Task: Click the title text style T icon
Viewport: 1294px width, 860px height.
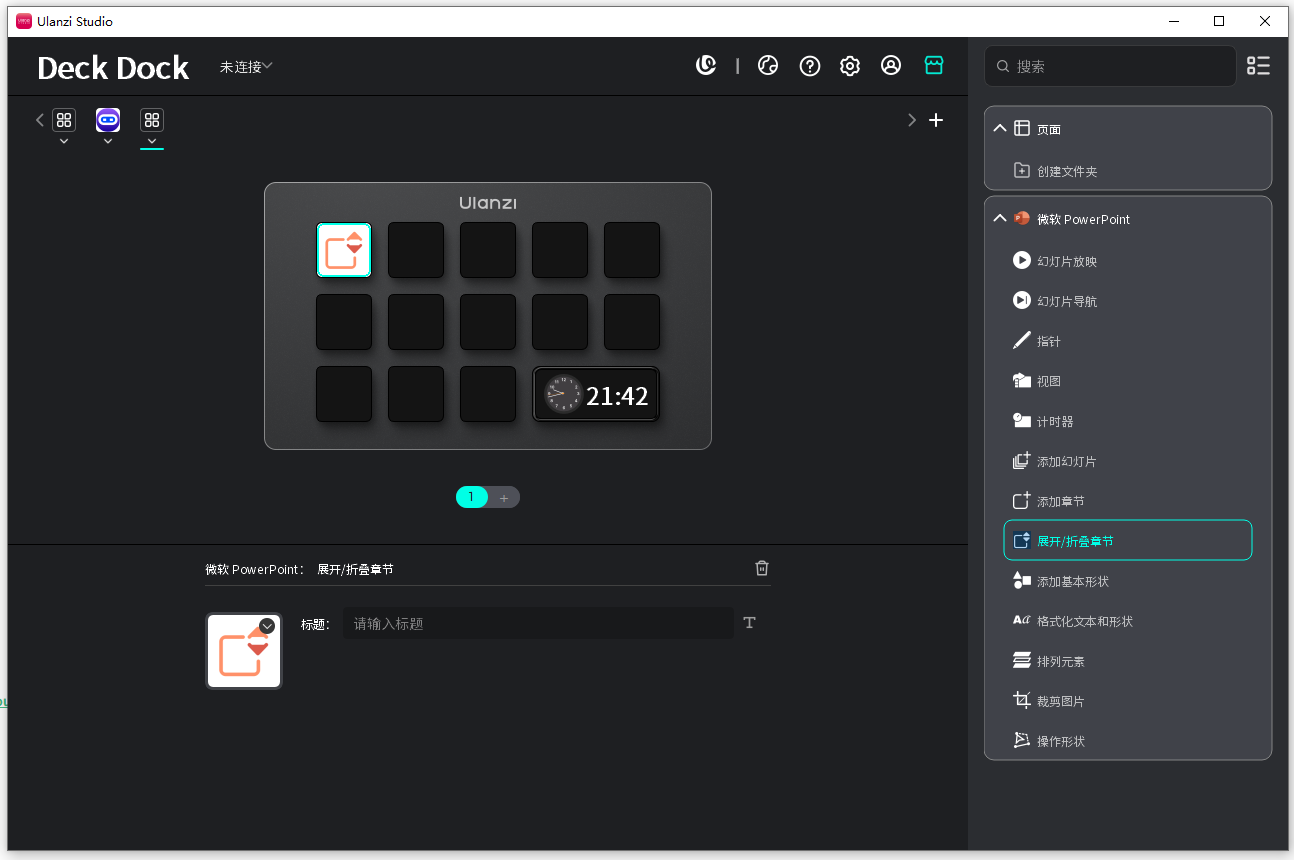Action: coord(750,623)
